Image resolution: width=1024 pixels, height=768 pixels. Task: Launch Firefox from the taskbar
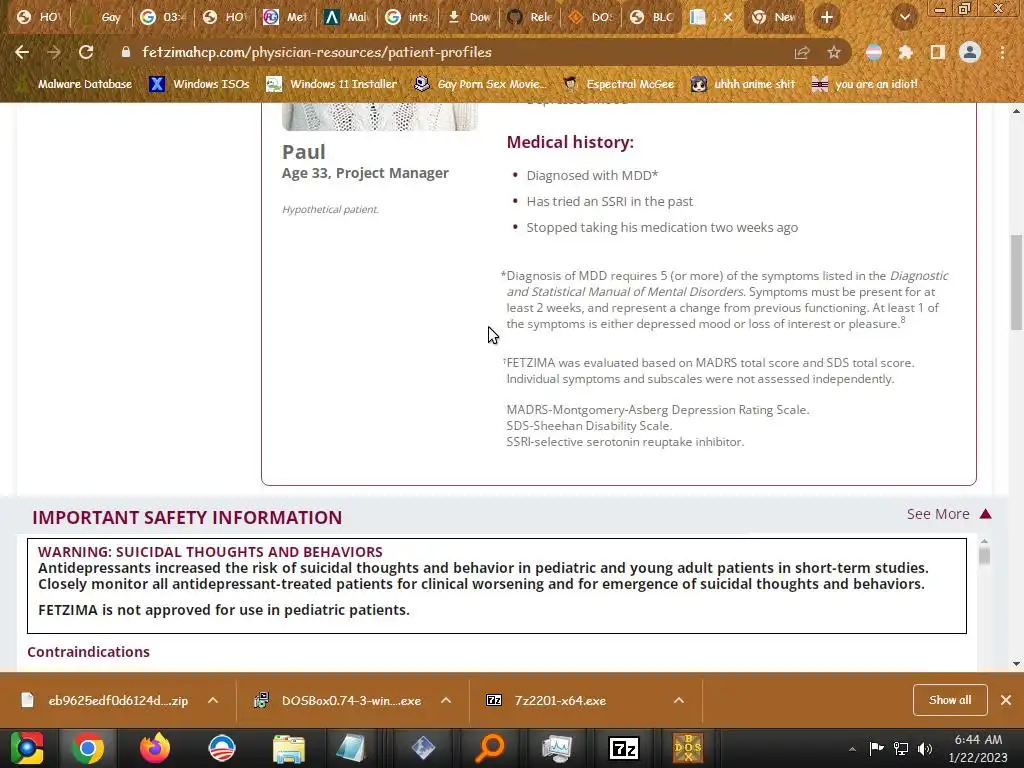(x=155, y=748)
